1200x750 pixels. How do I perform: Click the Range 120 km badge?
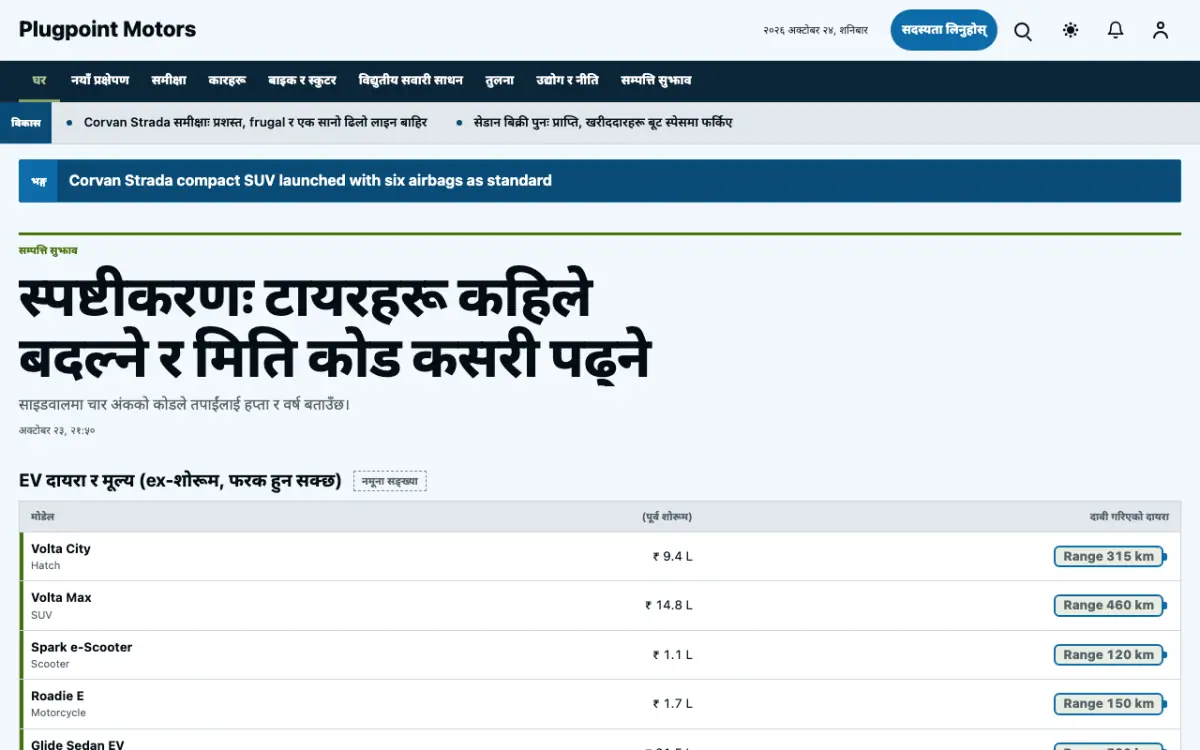[1109, 655]
